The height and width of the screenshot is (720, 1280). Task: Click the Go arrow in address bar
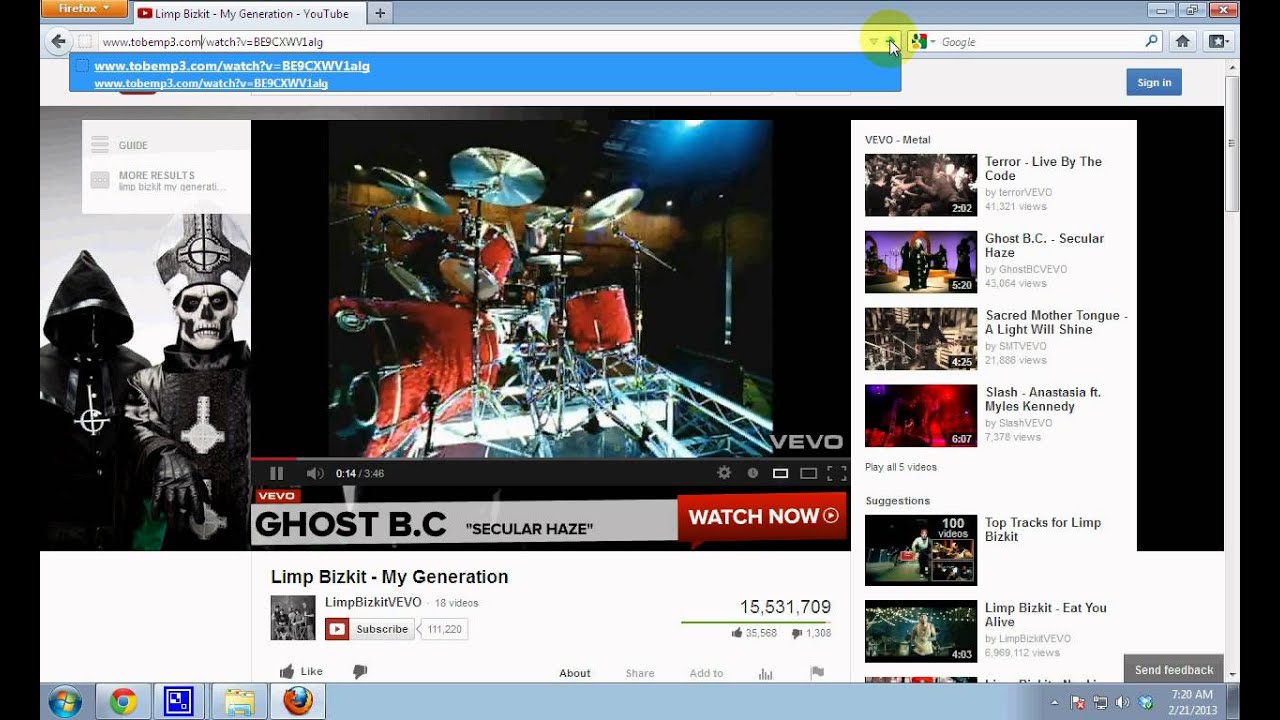point(890,42)
